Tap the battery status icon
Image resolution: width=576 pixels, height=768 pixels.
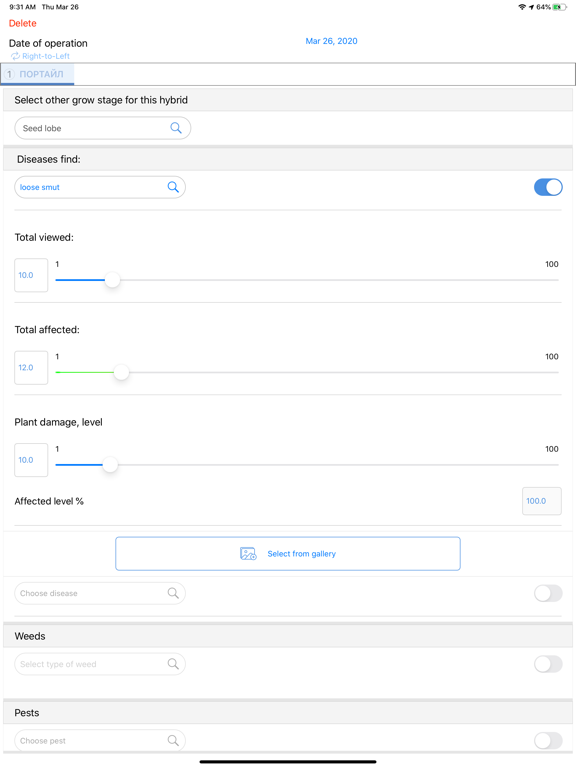pyautogui.click(x=559, y=7)
